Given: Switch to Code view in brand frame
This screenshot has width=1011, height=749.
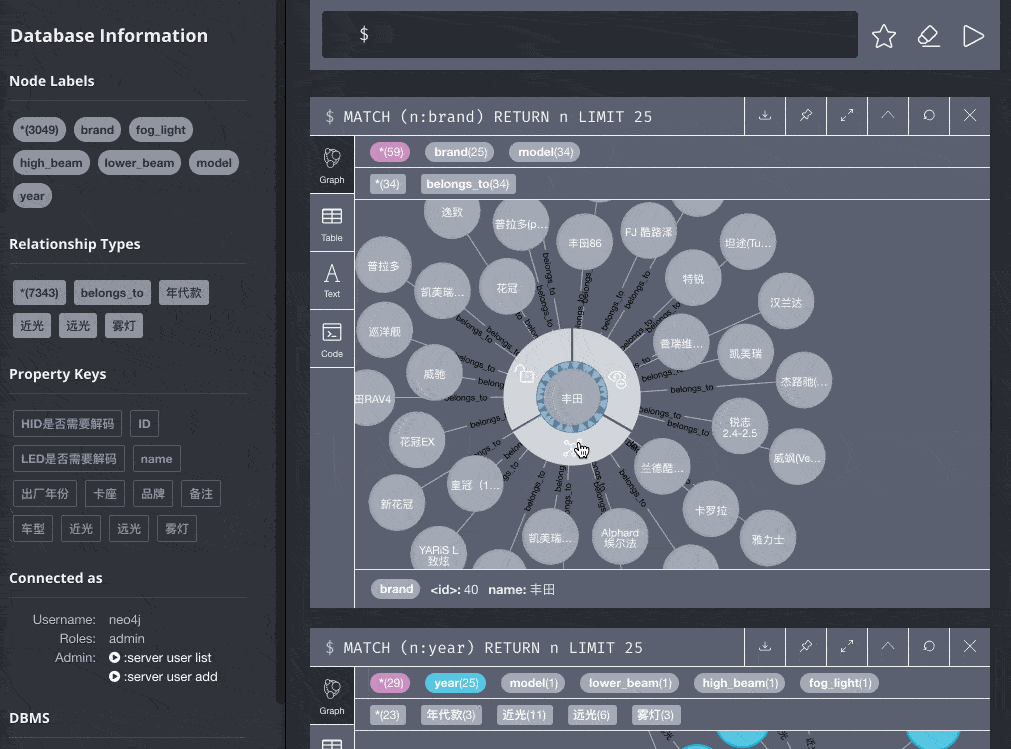Looking at the screenshot, I should (x=332, y=340).
